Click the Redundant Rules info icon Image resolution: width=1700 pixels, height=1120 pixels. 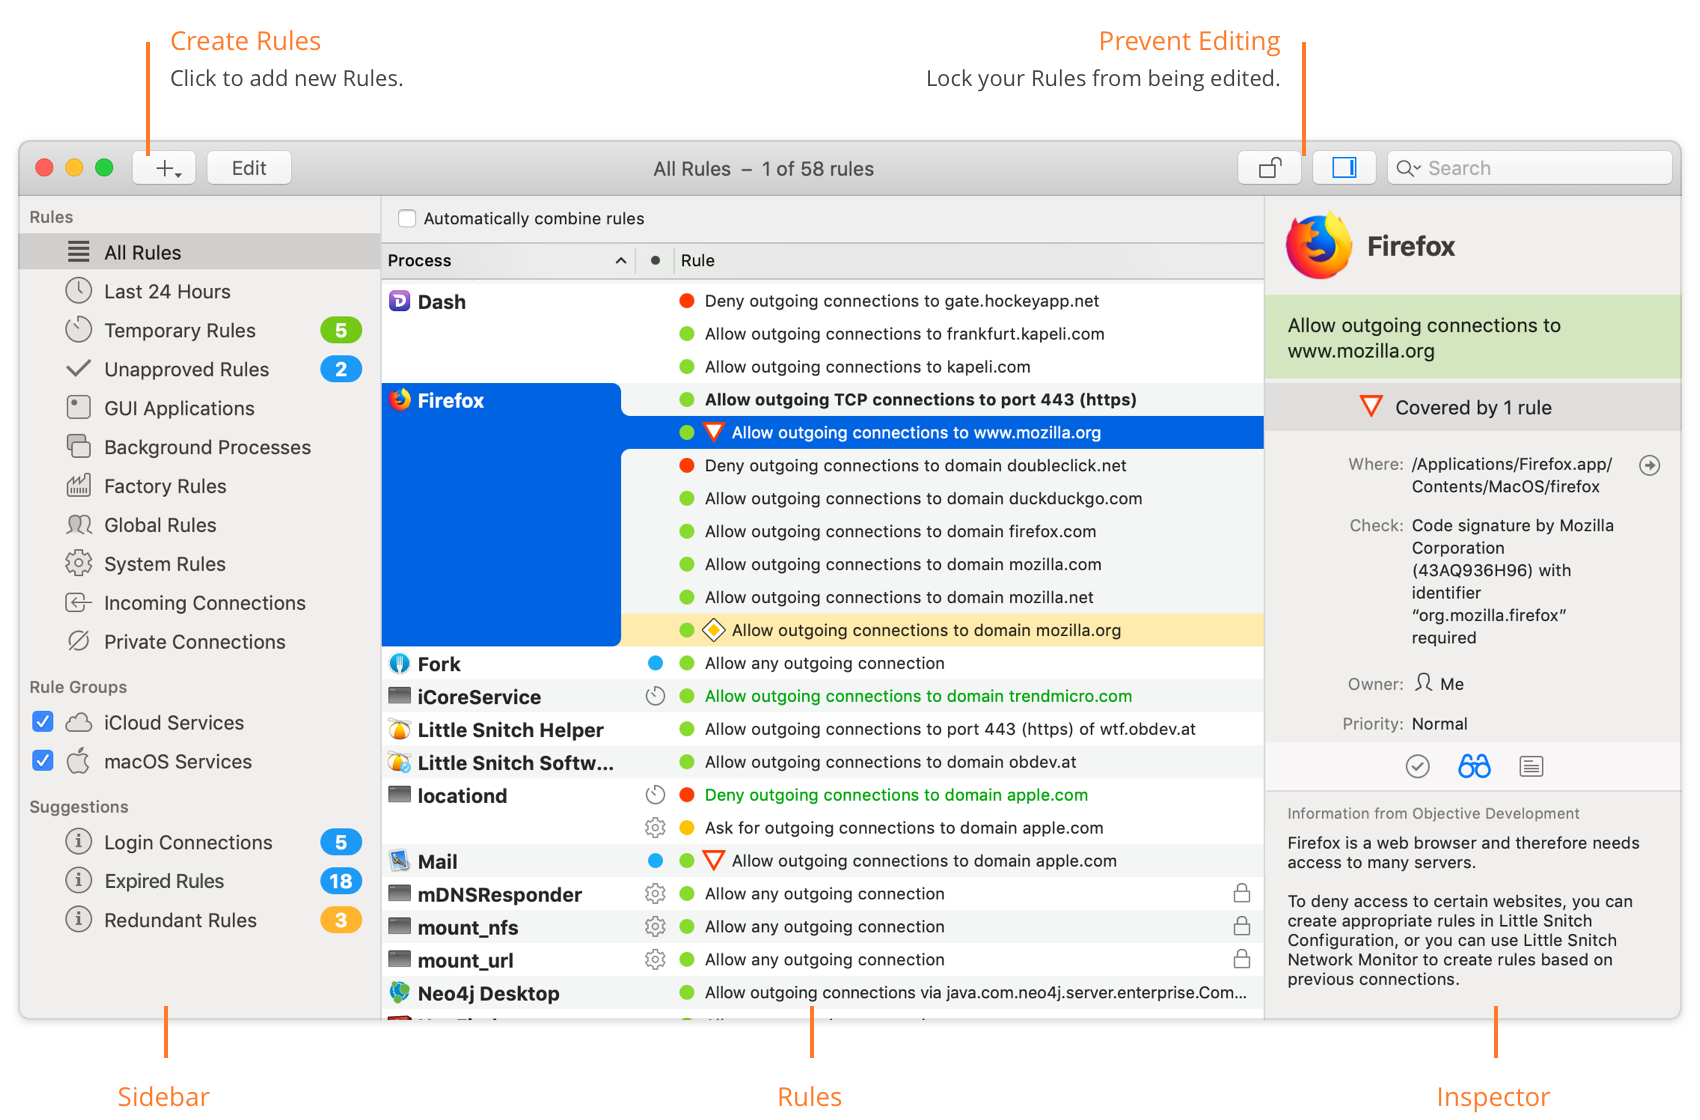[x=78, y=920]
